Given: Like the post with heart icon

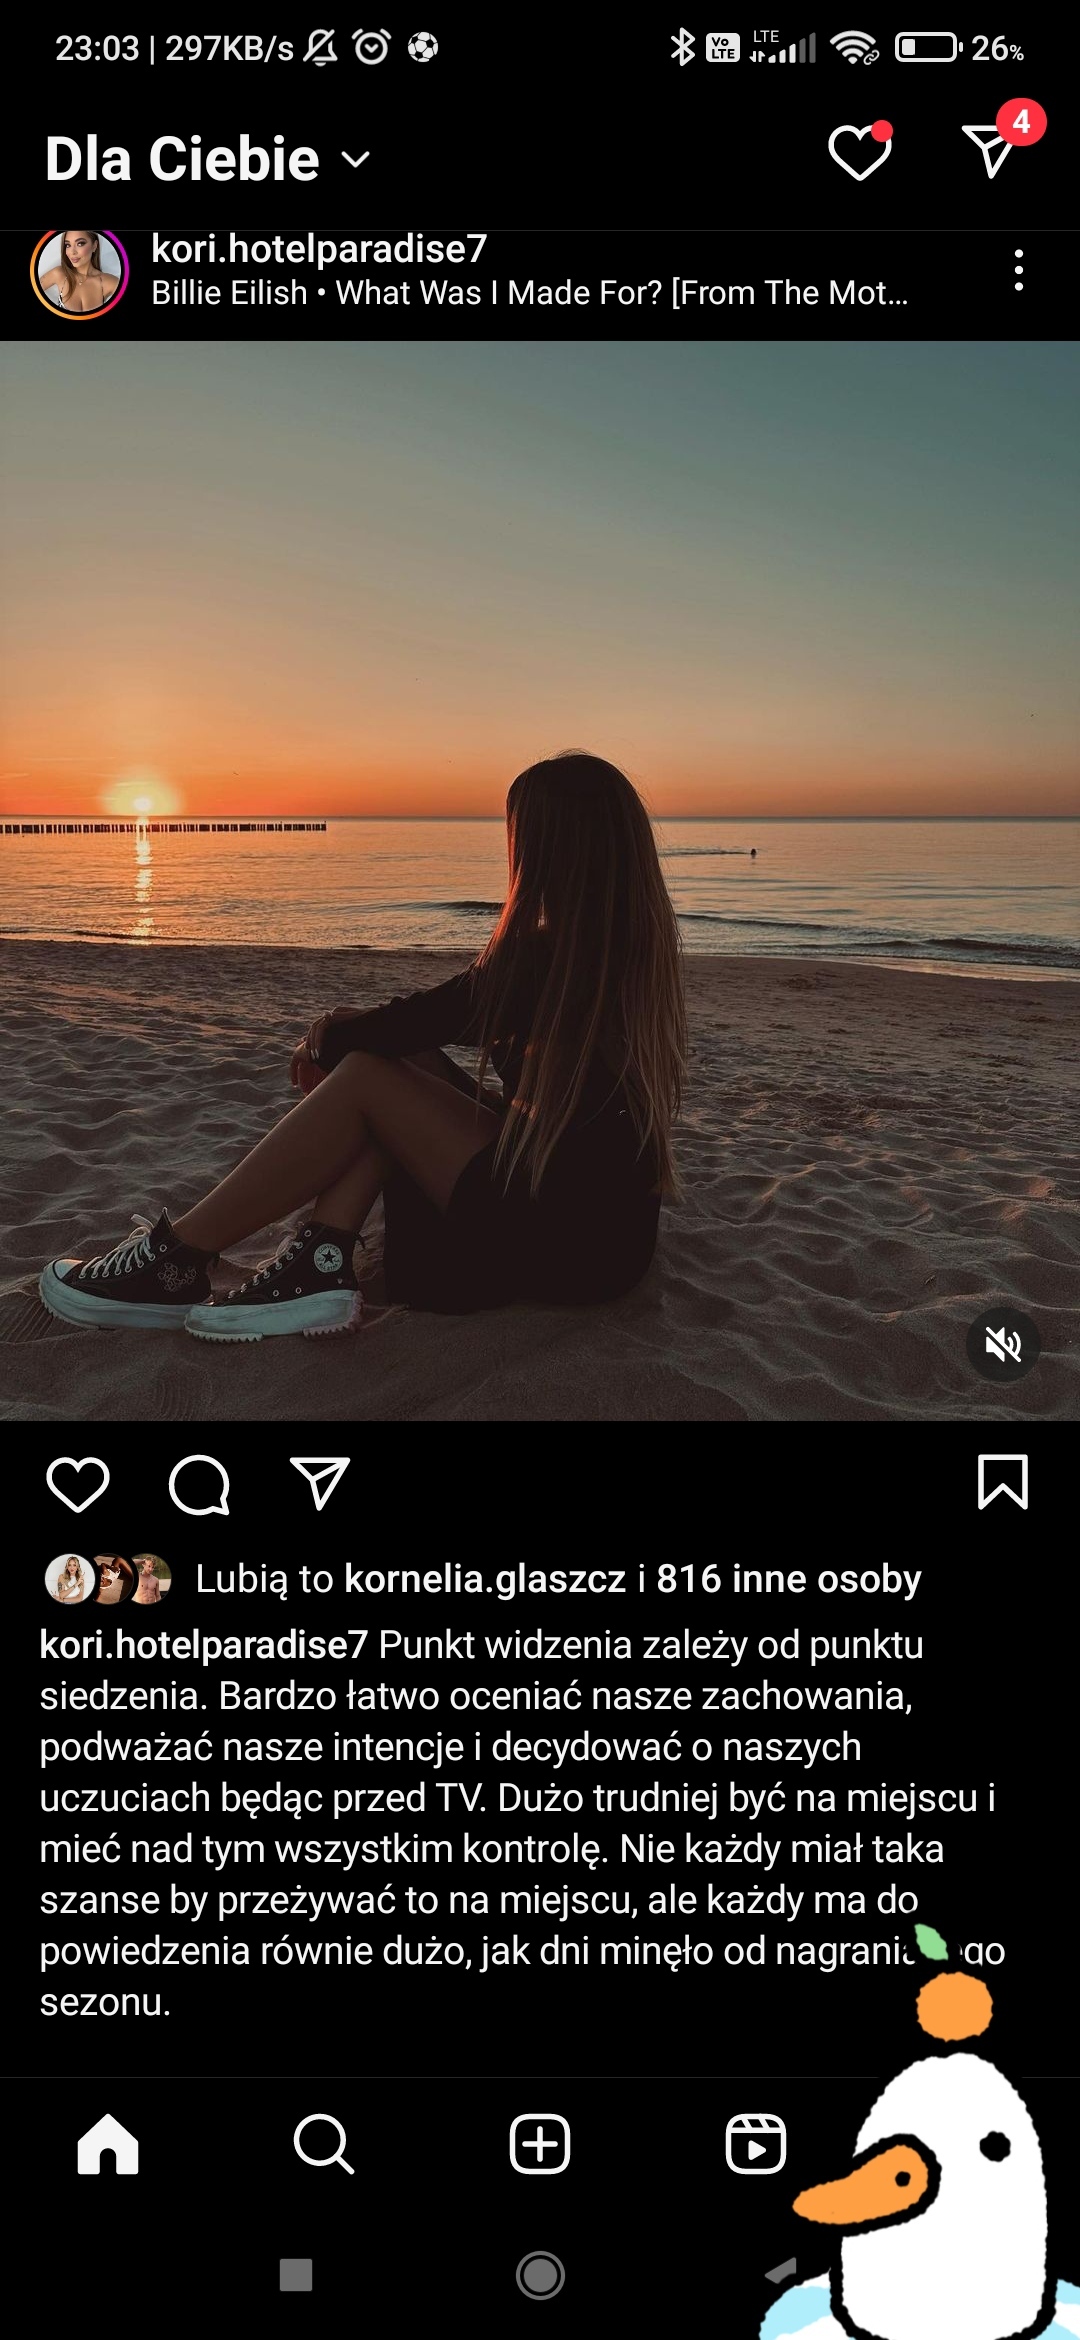Looking at the screenshot, I should [78, 1484].
